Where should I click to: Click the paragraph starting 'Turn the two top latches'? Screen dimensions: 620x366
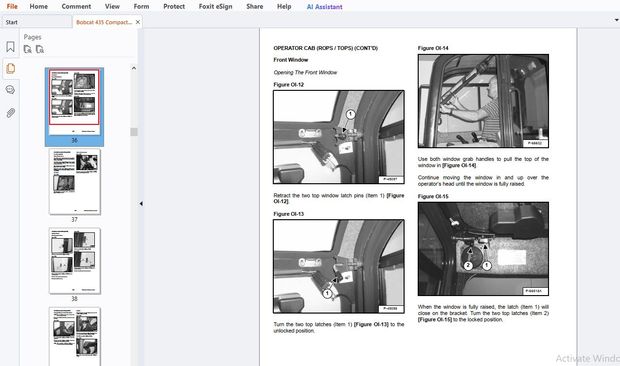(x=339, y=327)
